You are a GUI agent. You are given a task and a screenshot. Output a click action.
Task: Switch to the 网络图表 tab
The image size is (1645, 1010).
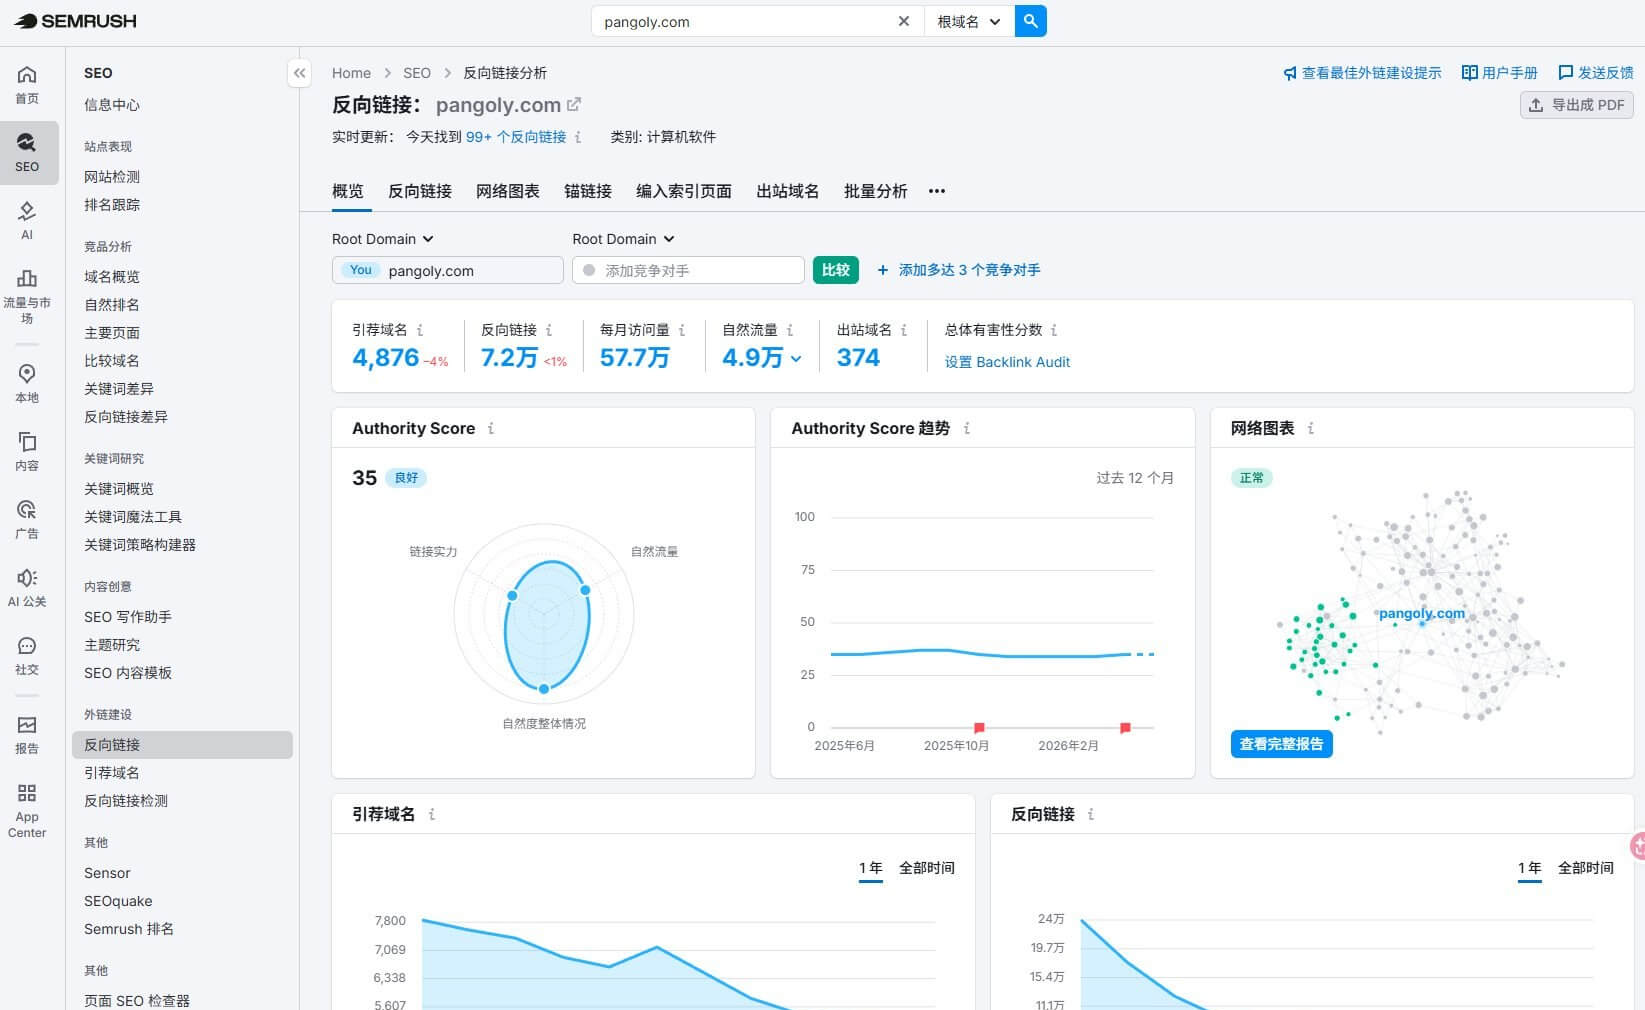tap(508, 191)
